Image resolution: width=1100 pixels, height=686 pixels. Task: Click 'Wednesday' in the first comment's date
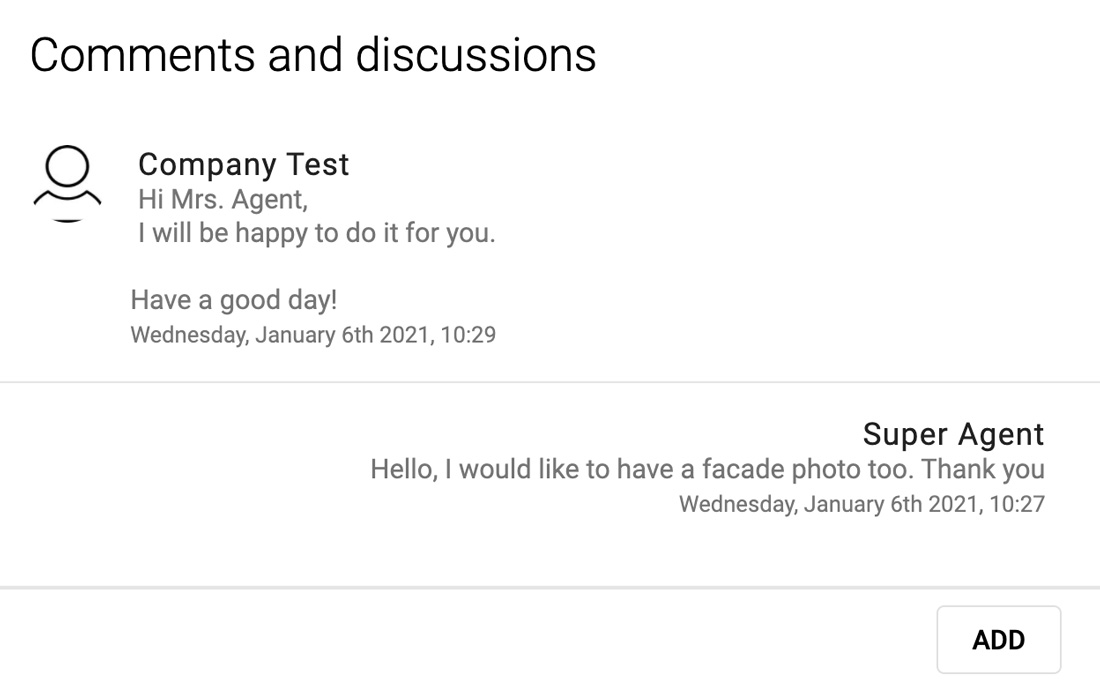[189, 335]
